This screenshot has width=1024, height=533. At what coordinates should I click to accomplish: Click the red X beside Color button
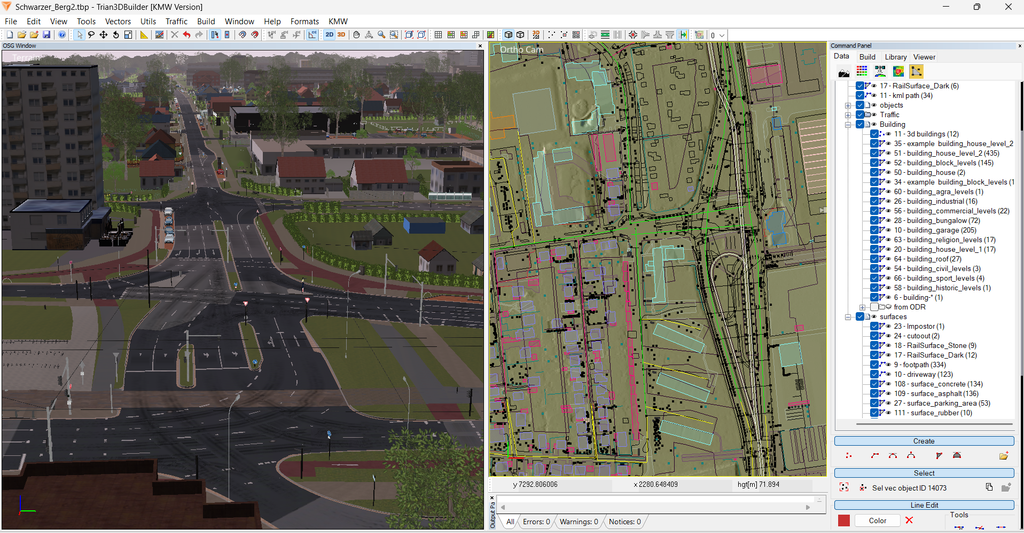click(x=909, y=521)
